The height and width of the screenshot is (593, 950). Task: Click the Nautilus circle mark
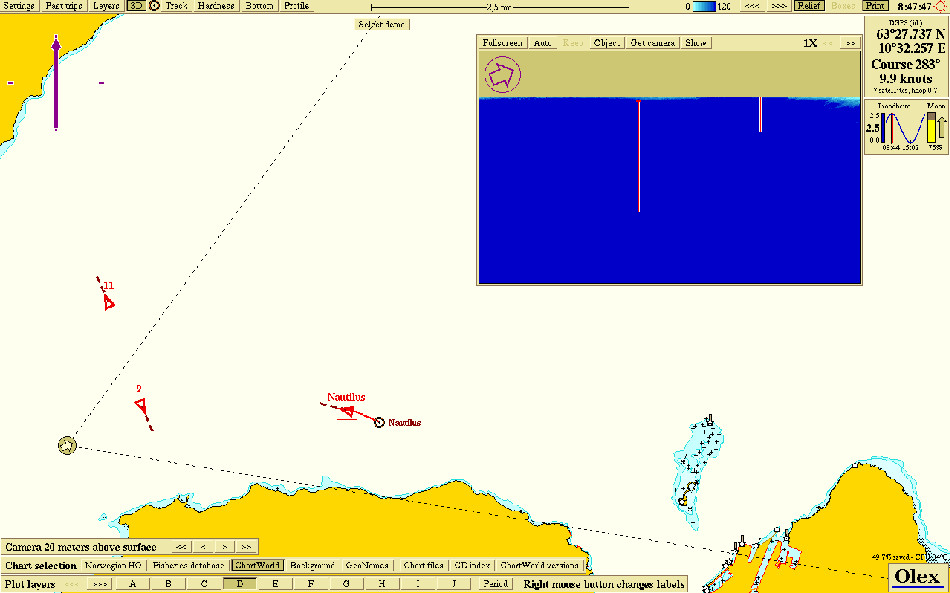click(379, 422)
